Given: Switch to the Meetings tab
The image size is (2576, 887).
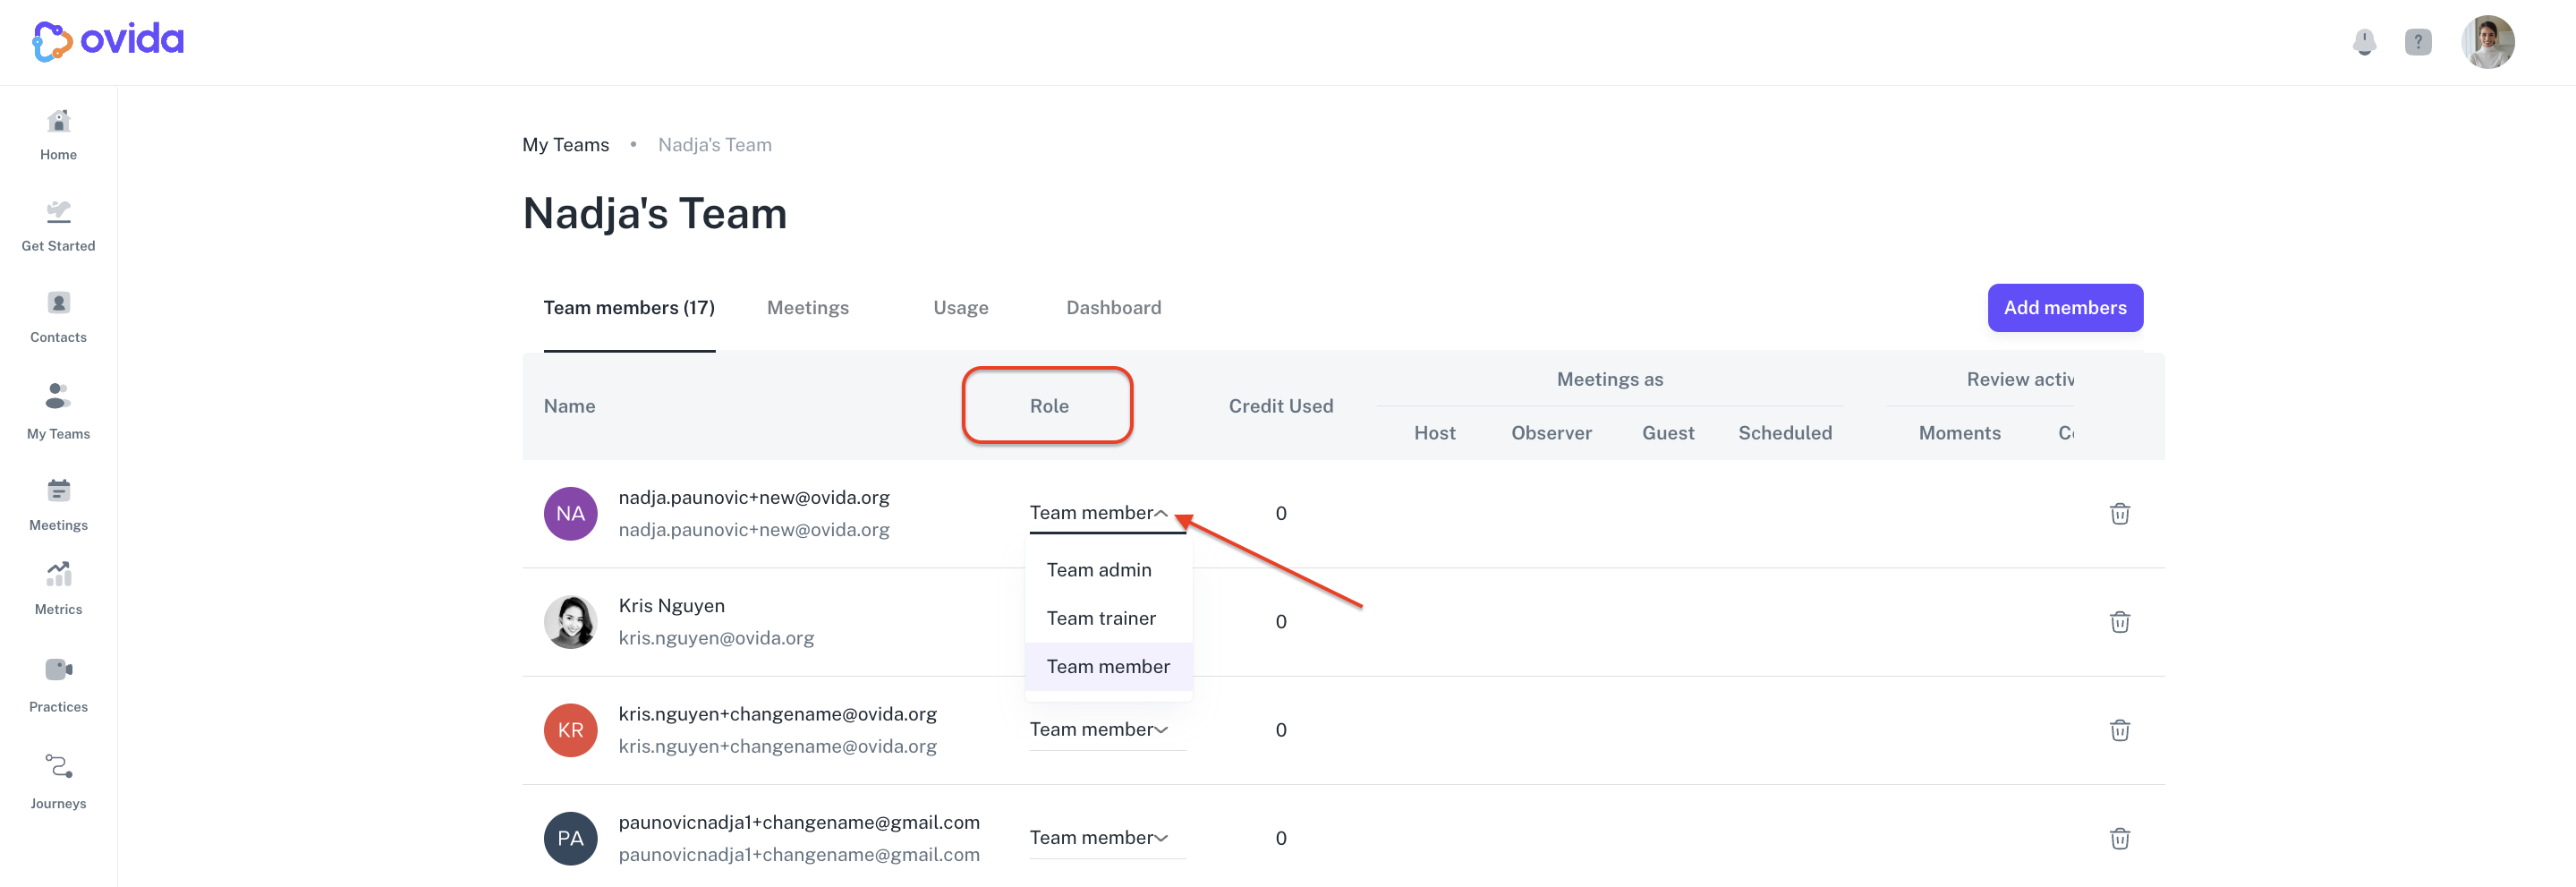Looking at the screenshot, I should click(x=807, y=308).
